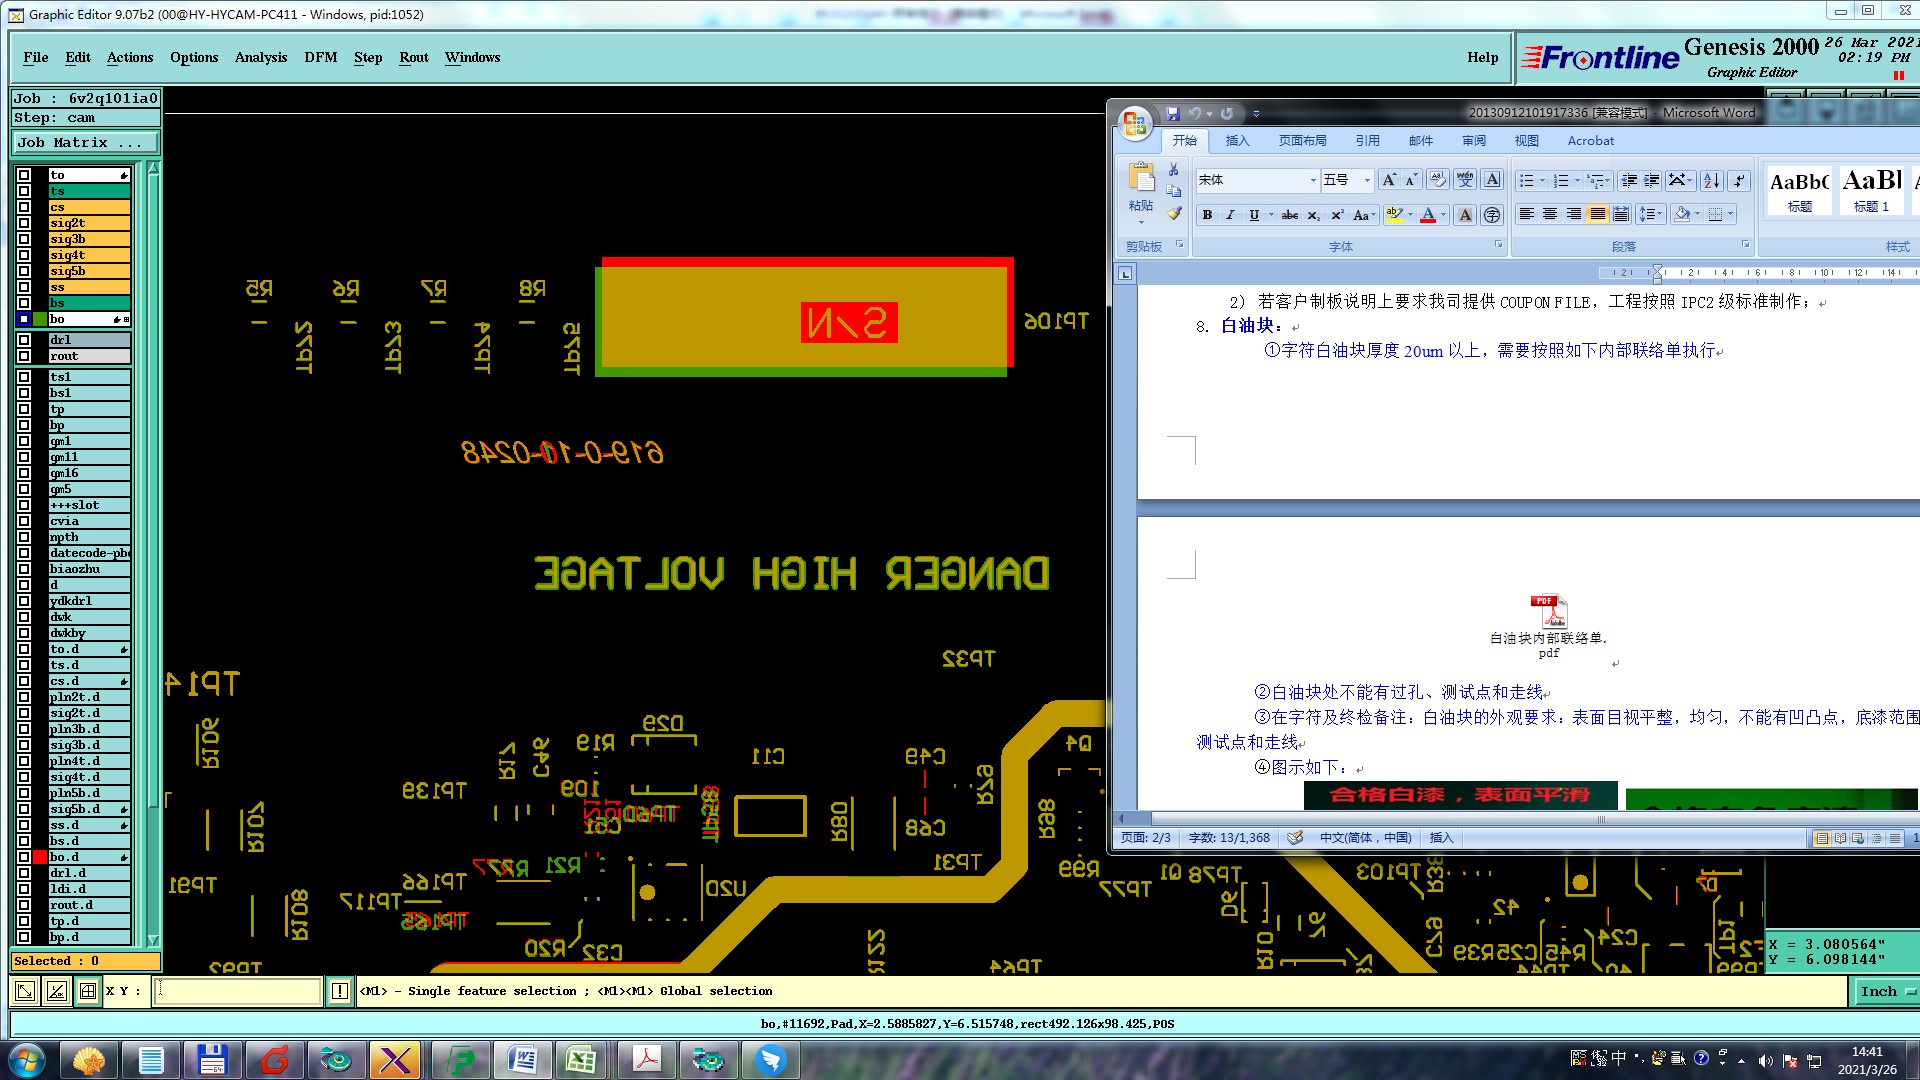
Task: Click the Format Painter brush icon
Action: [x=1174, y=213]
